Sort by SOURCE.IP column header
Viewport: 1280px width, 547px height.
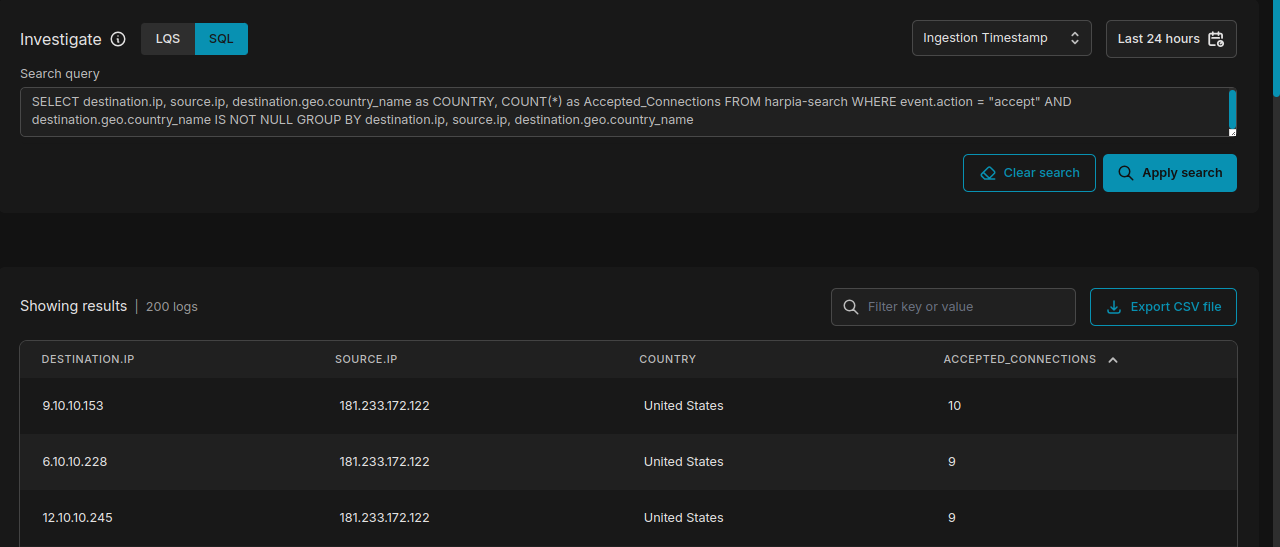[x=366, y=359]
